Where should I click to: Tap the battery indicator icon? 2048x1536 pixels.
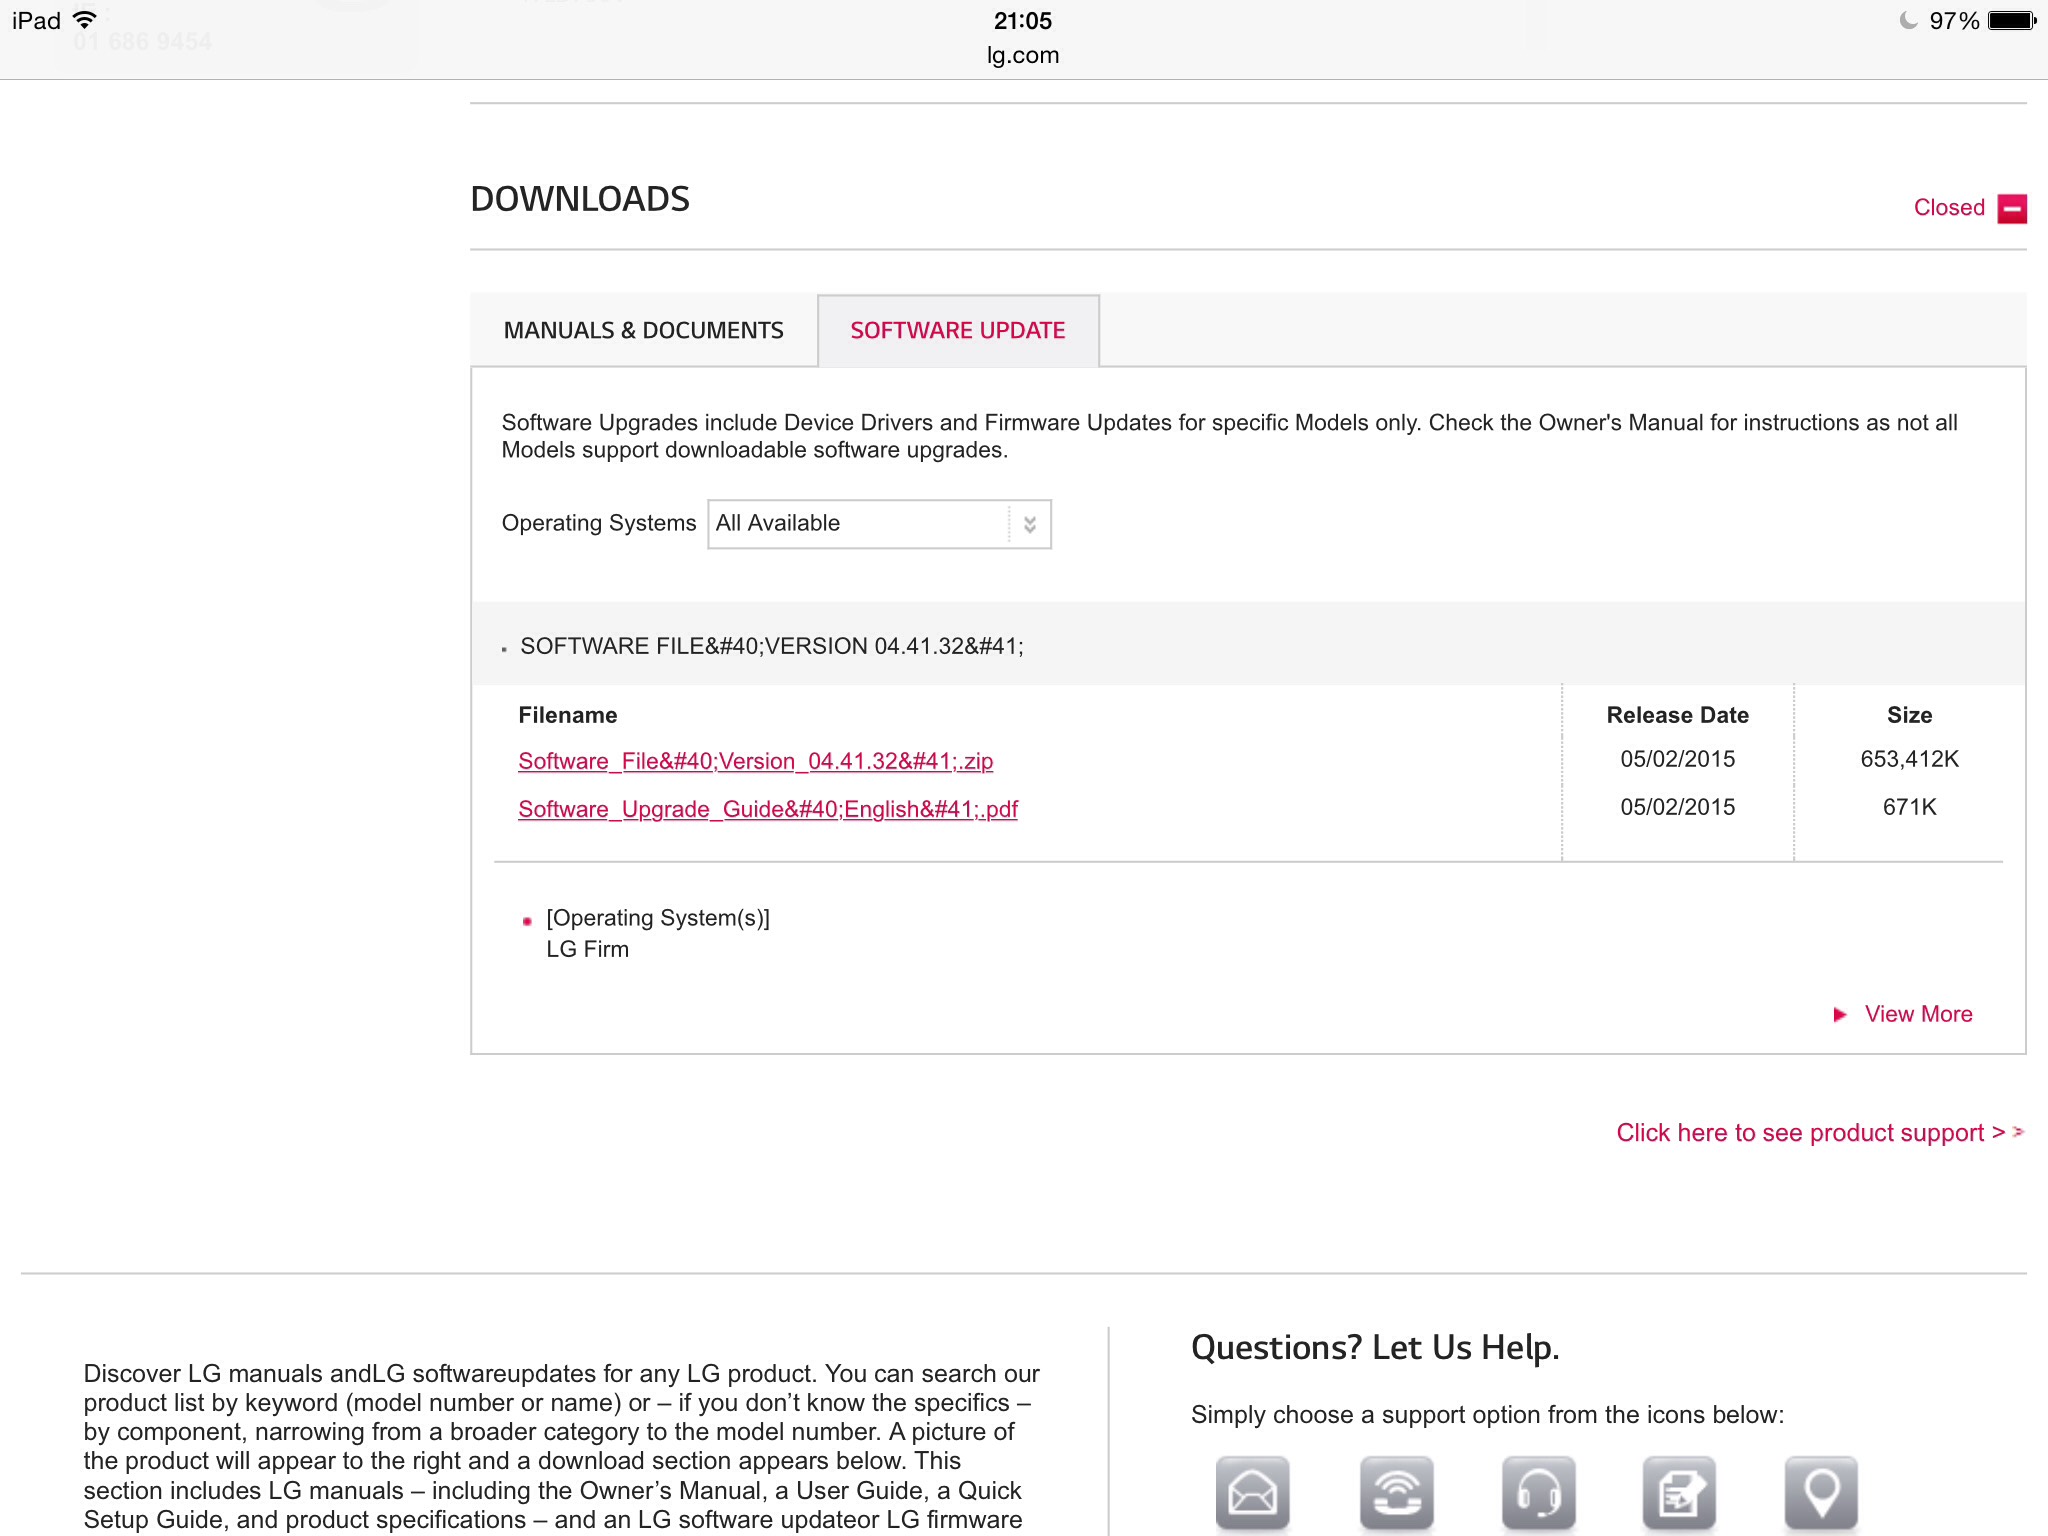[2012, 21]
